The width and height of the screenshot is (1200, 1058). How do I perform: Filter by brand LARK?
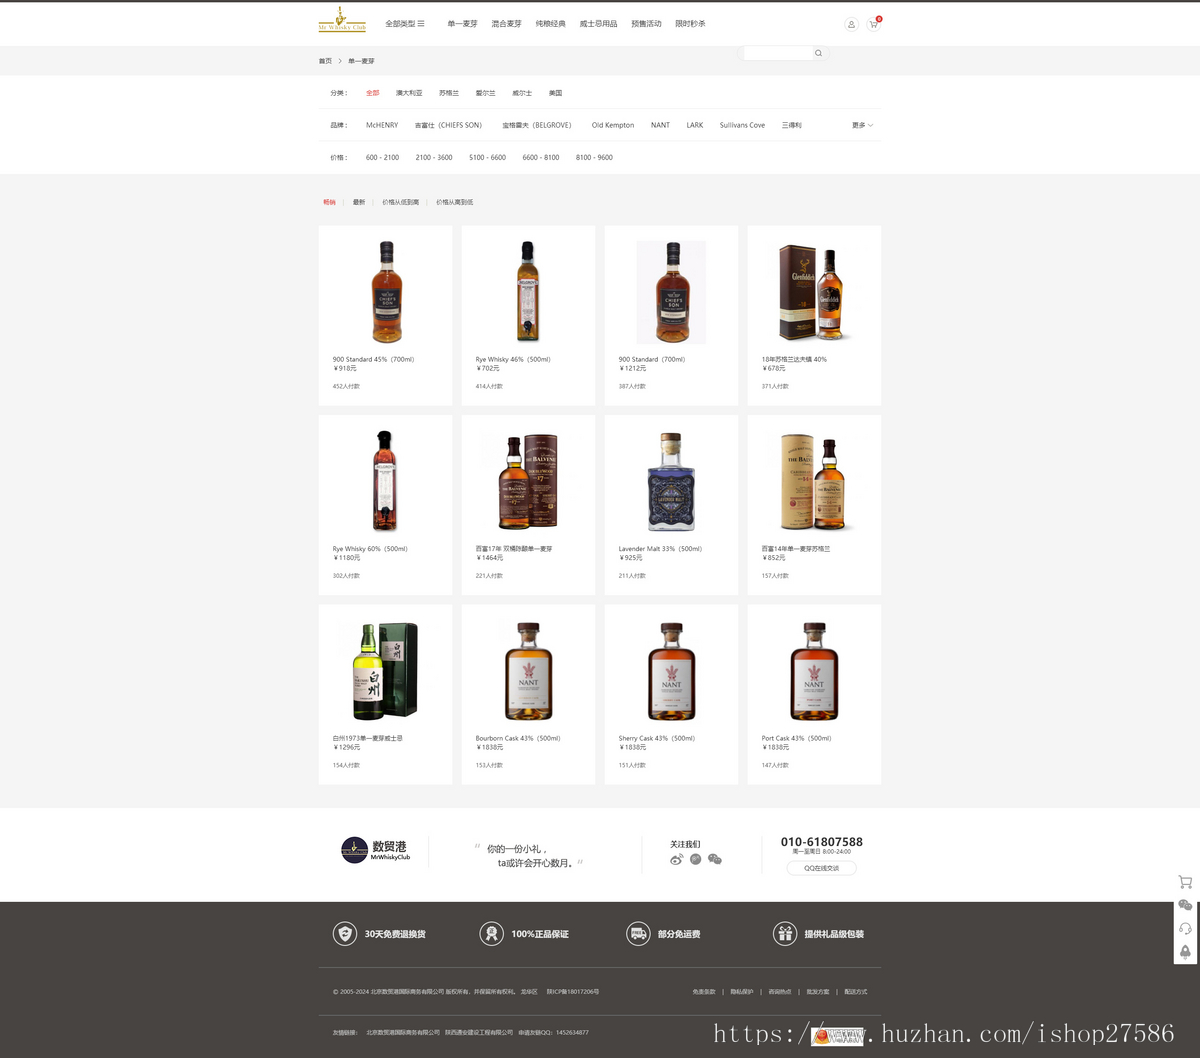click(x=695, y=126)
